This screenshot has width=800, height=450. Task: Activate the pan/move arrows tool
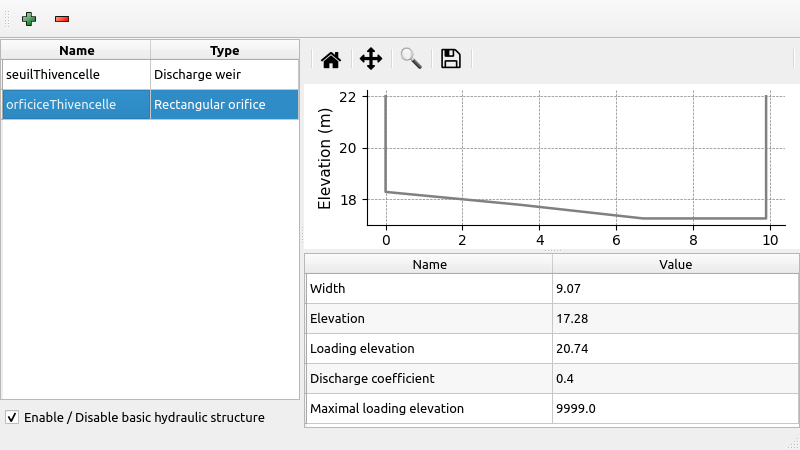coord(371,59)
